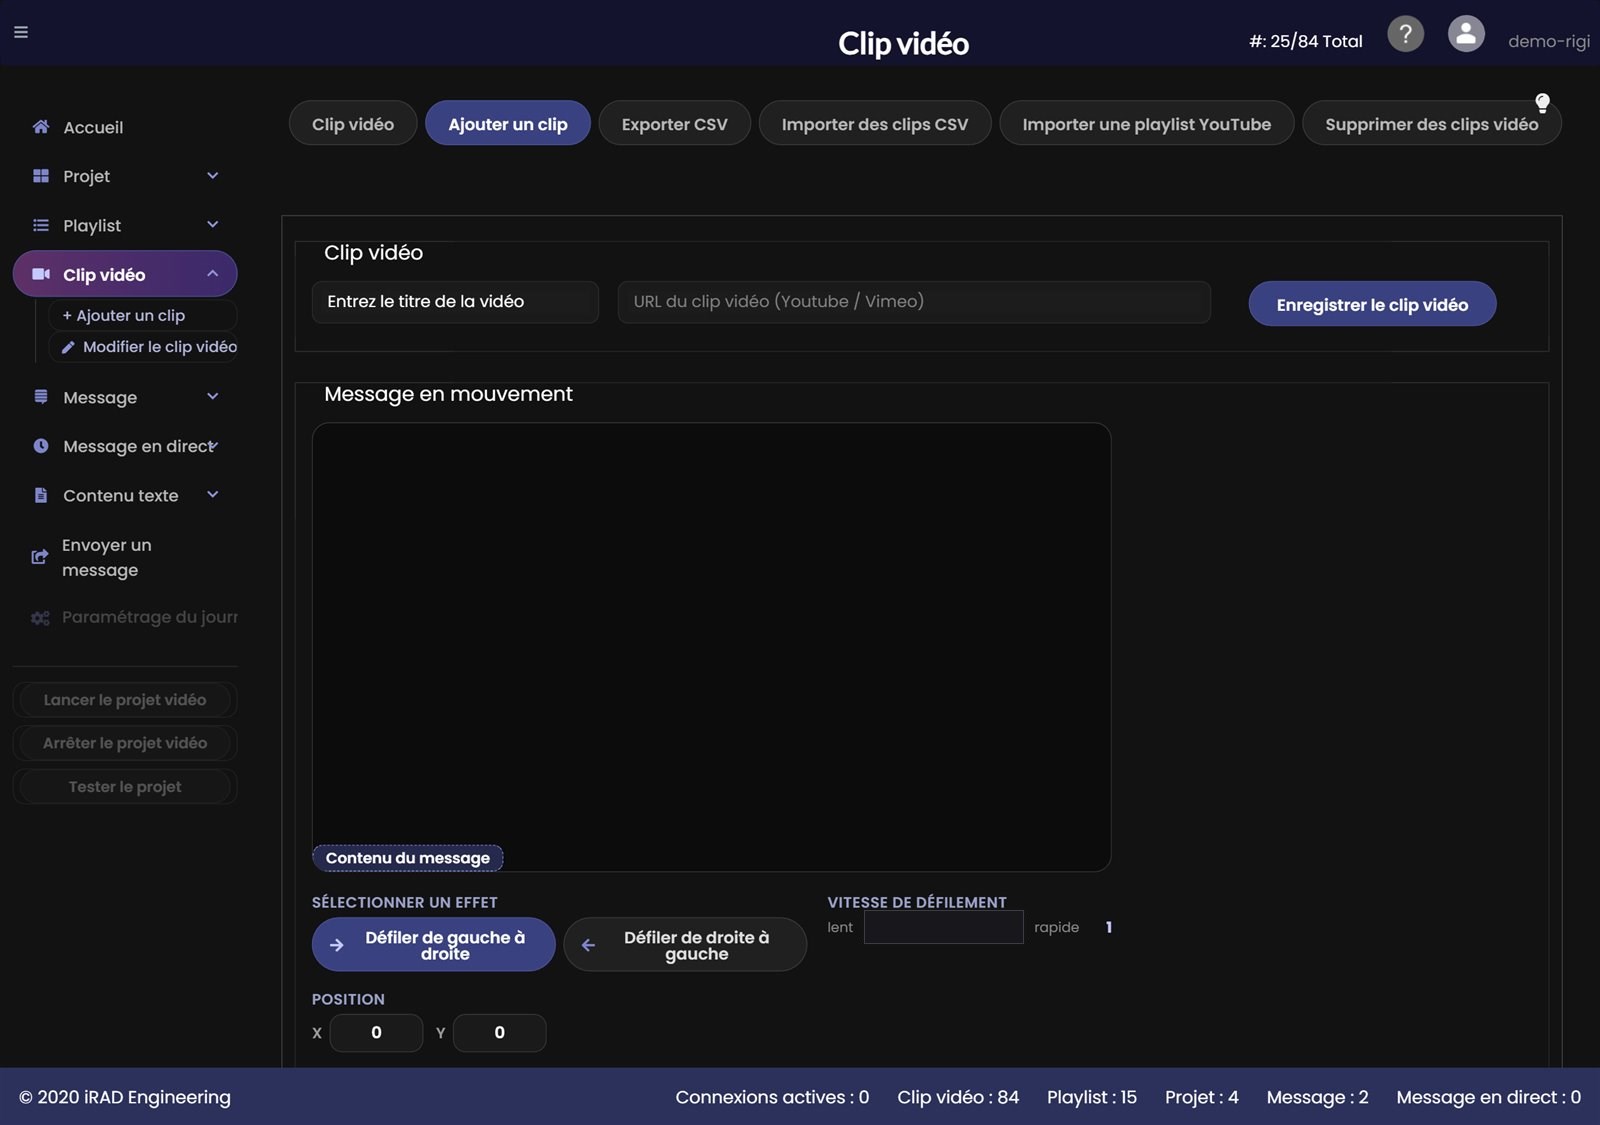Open Importer des clips CSV tab

click(875, 124)
